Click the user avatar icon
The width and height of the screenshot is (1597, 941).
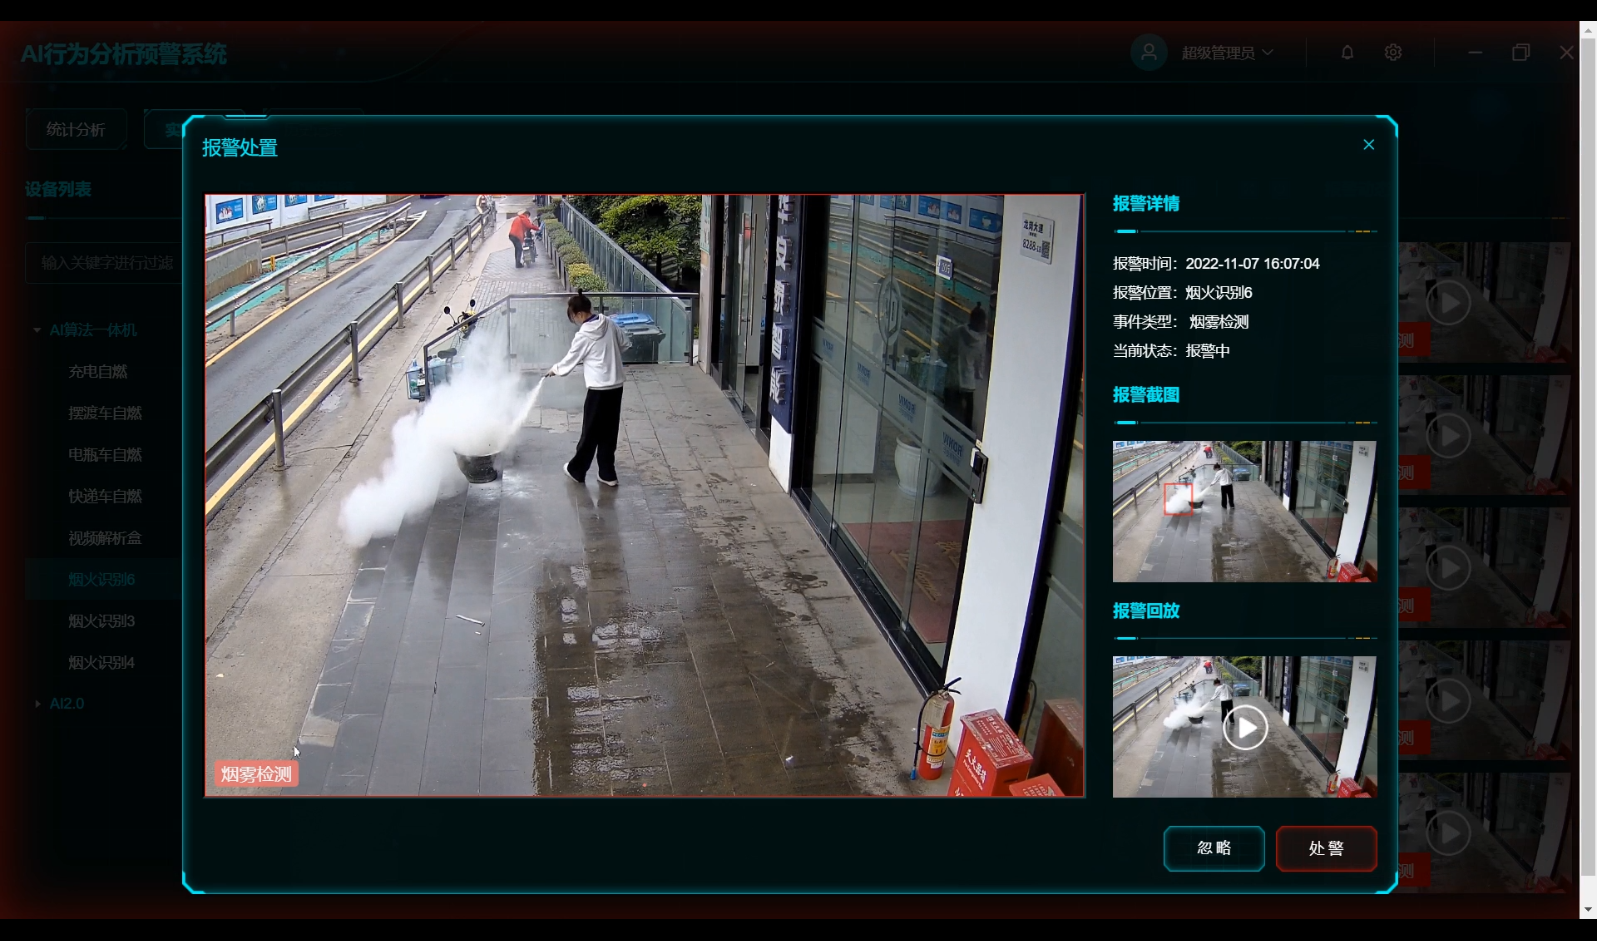pyautogui.click(x=1149, y=52)
